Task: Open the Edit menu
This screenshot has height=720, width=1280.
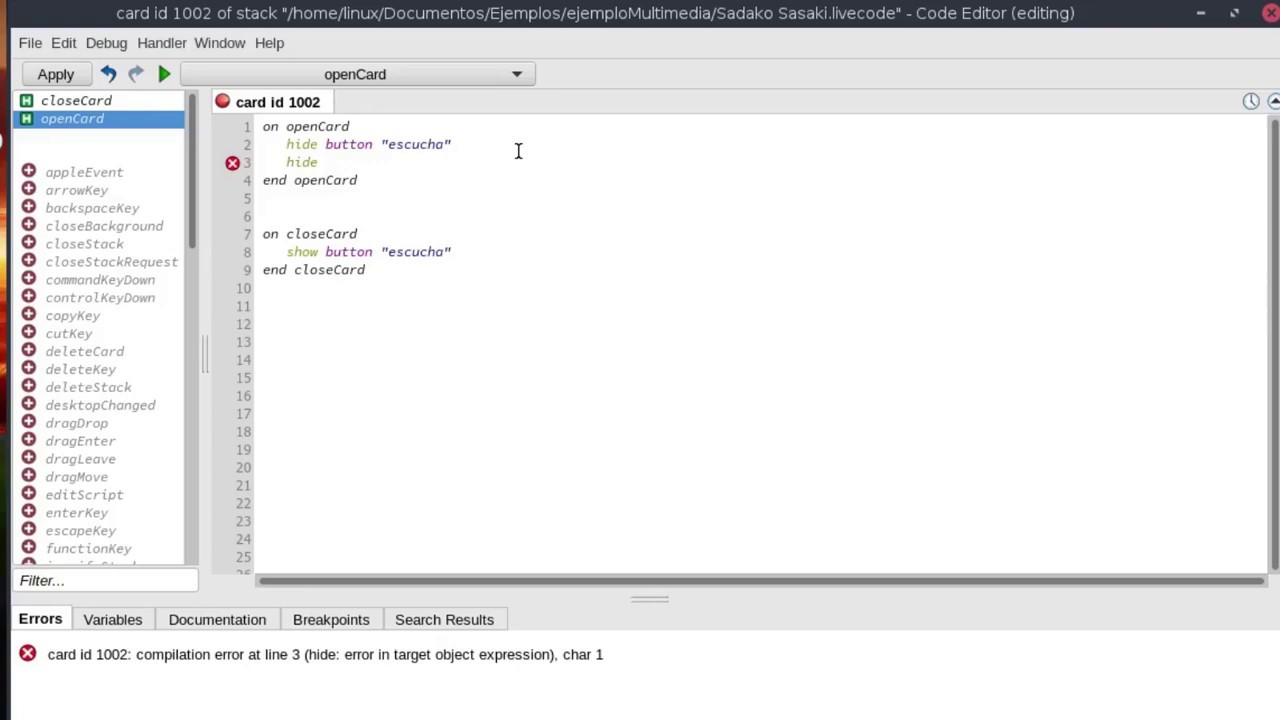Action: pos(63,43)
